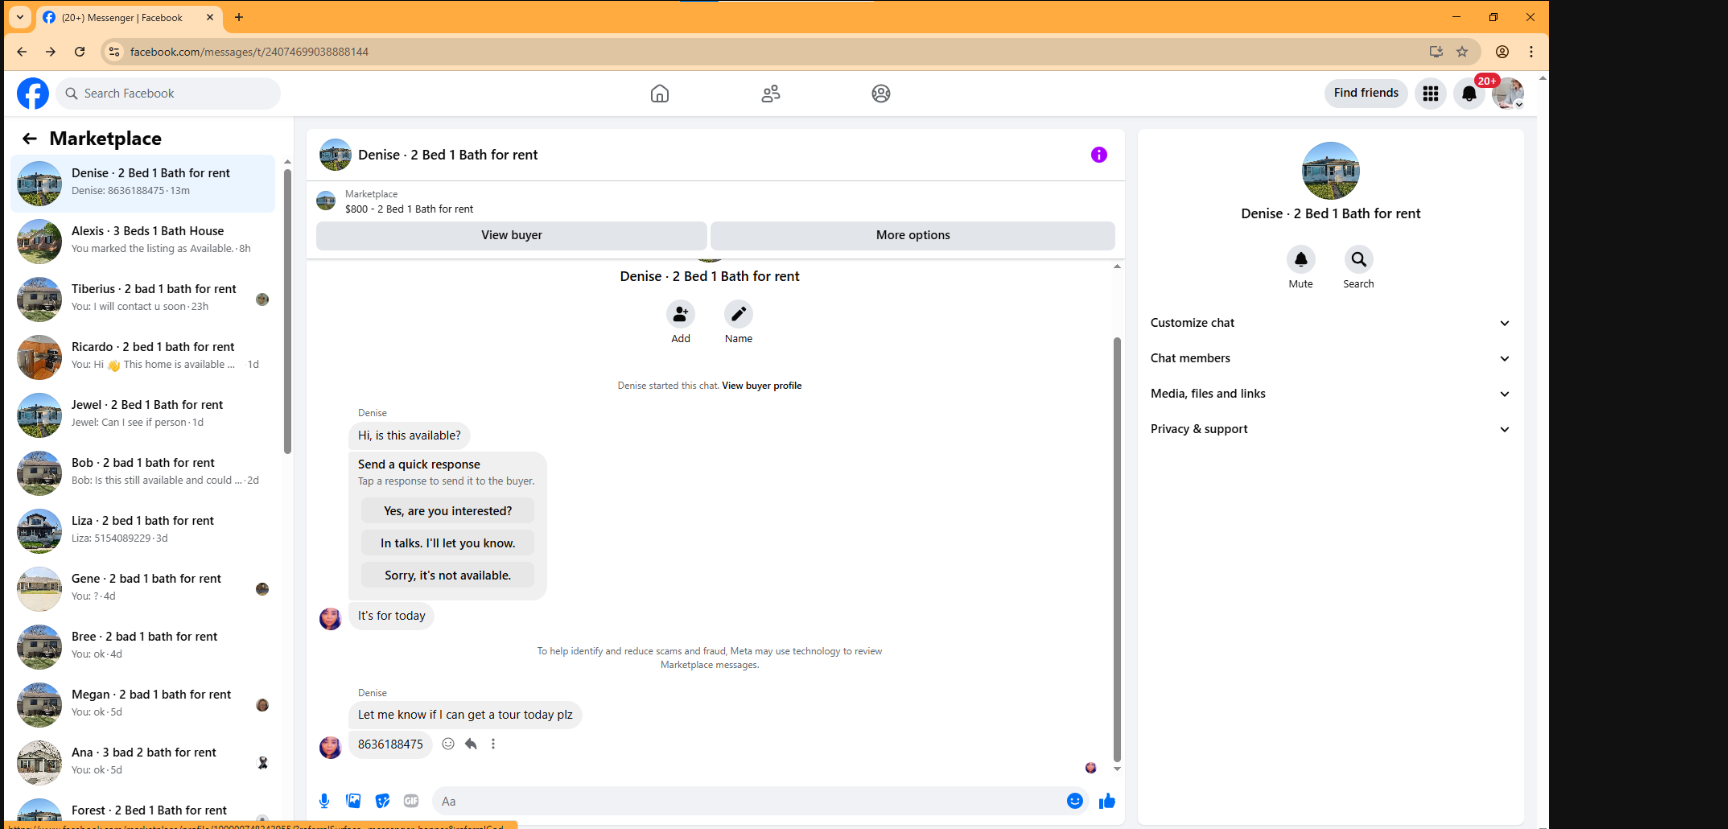
Task: Open the account profile picture menu
Action: [x=1507, y=93]
